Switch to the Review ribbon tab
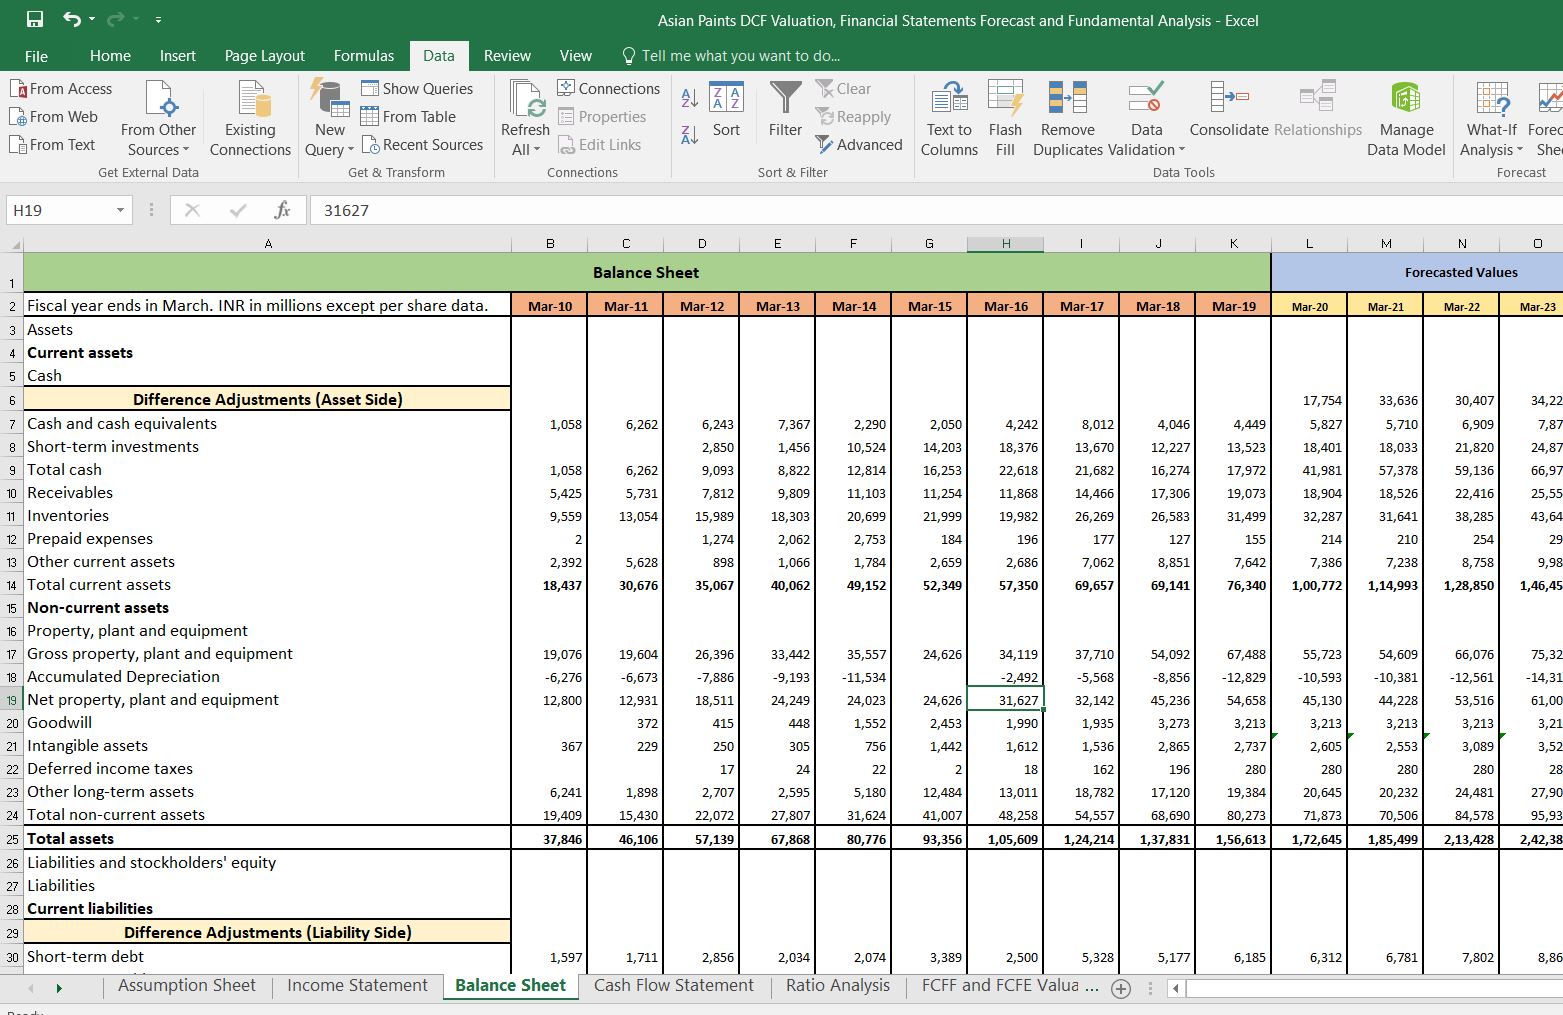 tap(507, 55)
